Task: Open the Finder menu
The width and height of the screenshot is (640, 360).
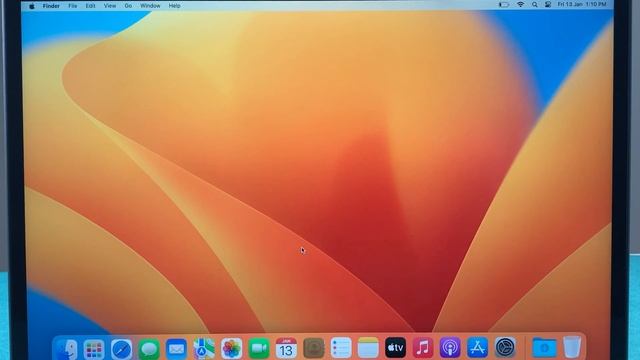Action: coord(51,6)
